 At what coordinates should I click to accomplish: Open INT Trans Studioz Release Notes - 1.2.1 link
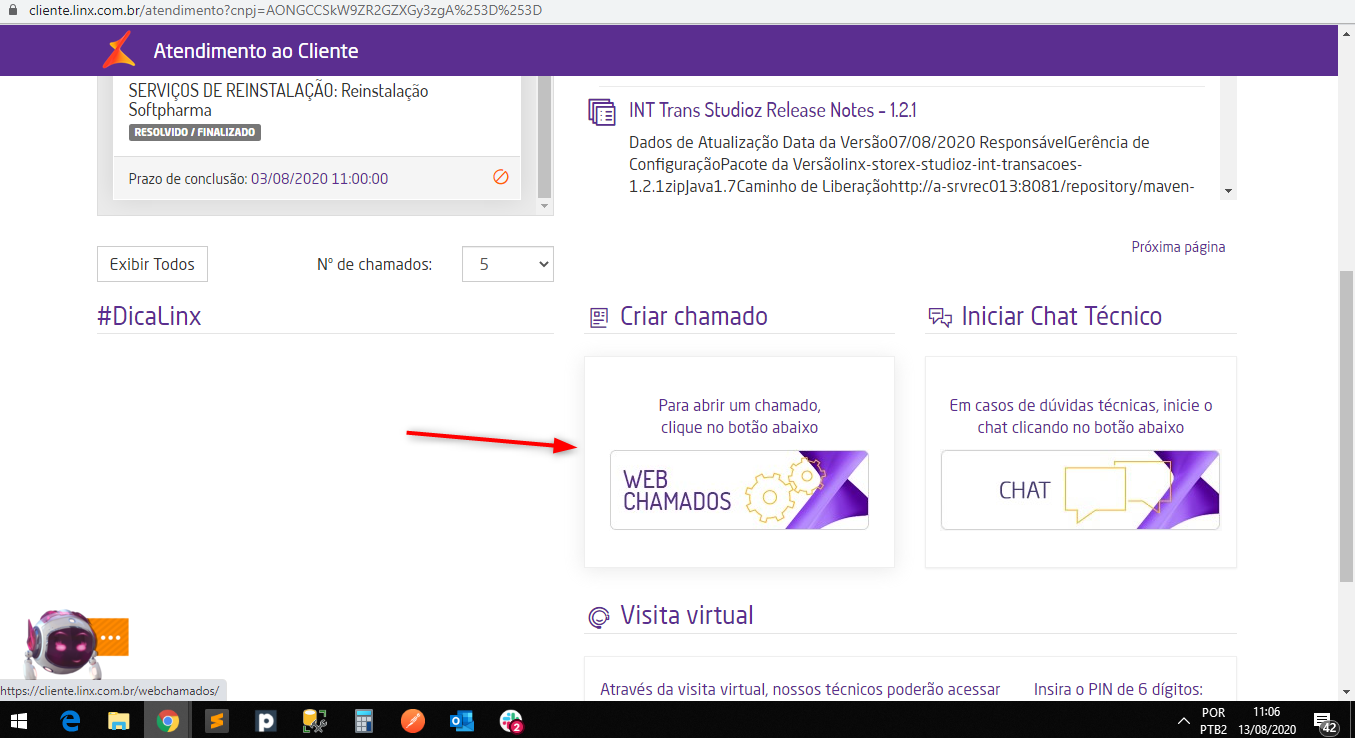[x=773, y=110]
